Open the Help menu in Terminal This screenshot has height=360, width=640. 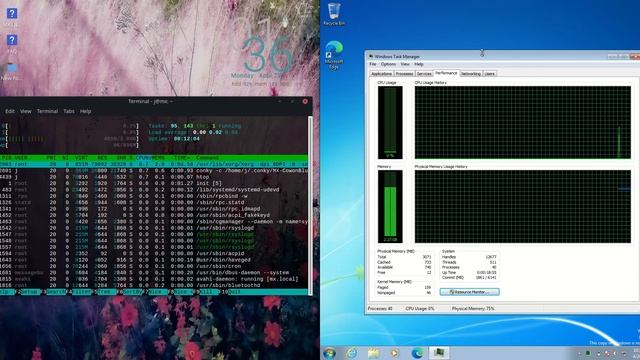(x=85, y=111)
